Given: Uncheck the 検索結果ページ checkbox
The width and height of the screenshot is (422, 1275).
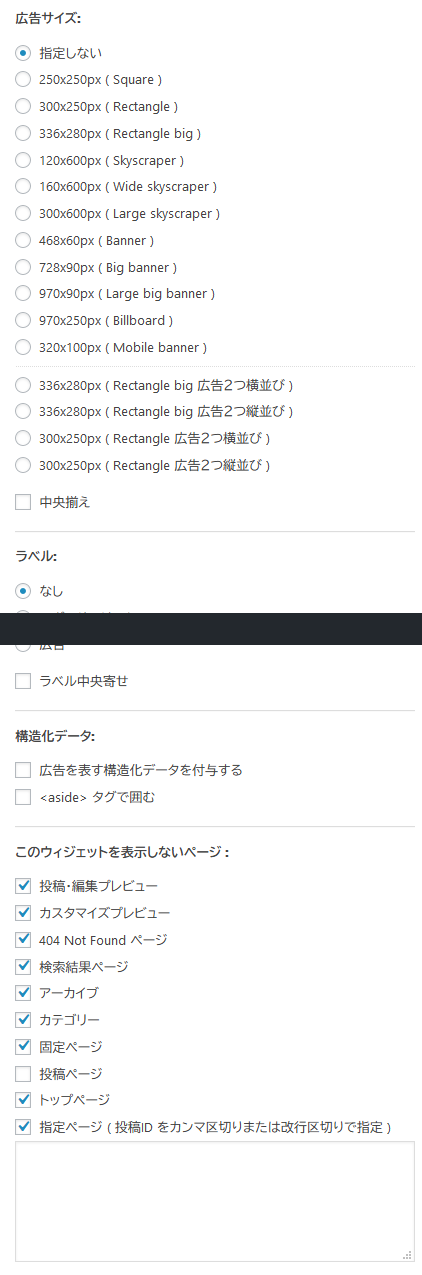Looking at the screenshot, I should 23,966.
